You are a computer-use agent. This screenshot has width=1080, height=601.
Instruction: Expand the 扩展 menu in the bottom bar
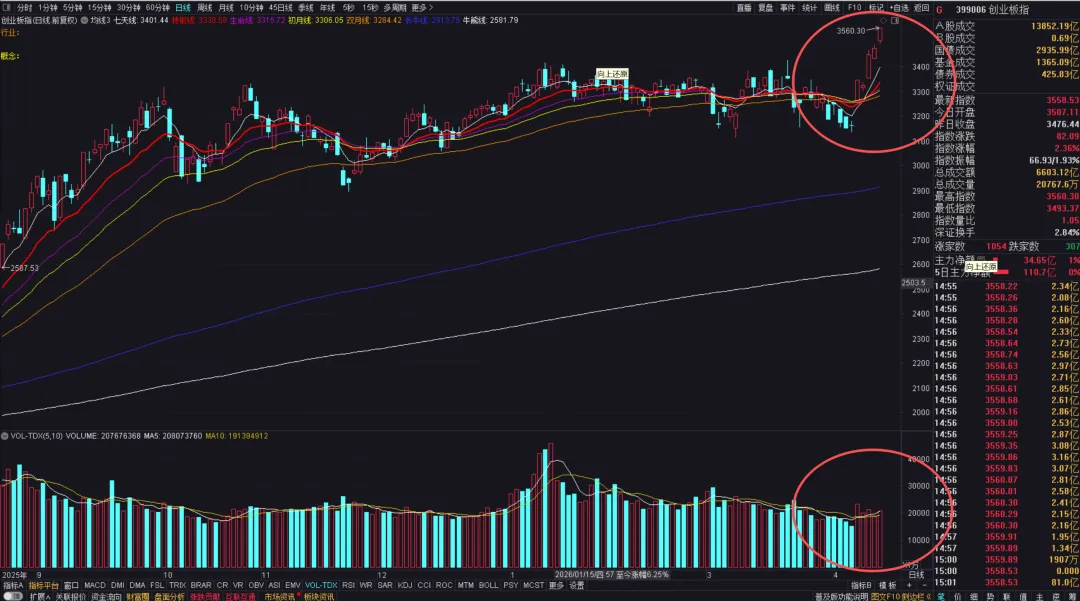(40, 596)
